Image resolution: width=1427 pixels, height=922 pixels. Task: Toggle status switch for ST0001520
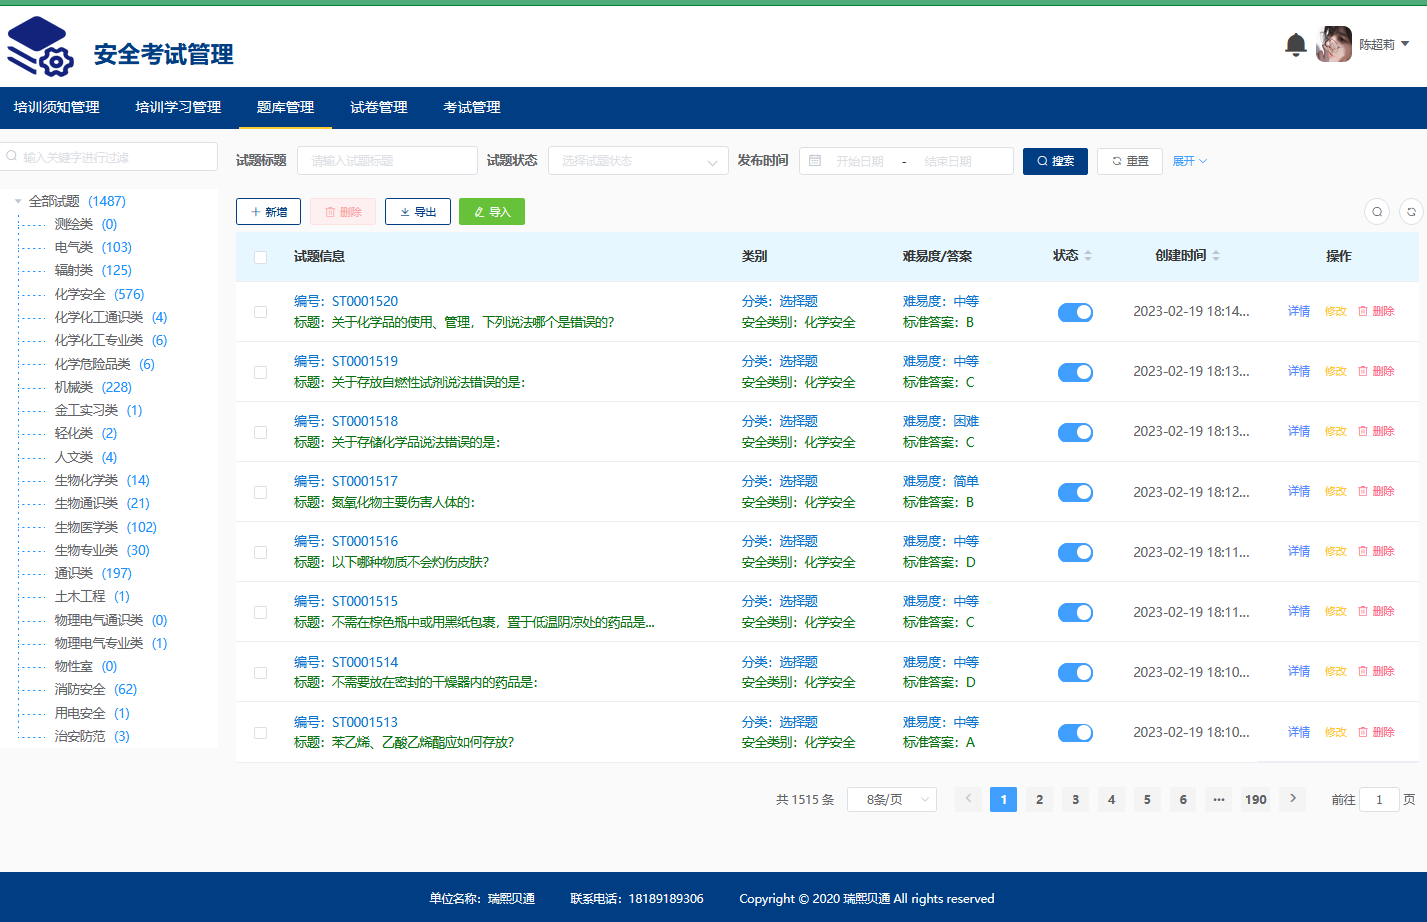pos(1075,312)
